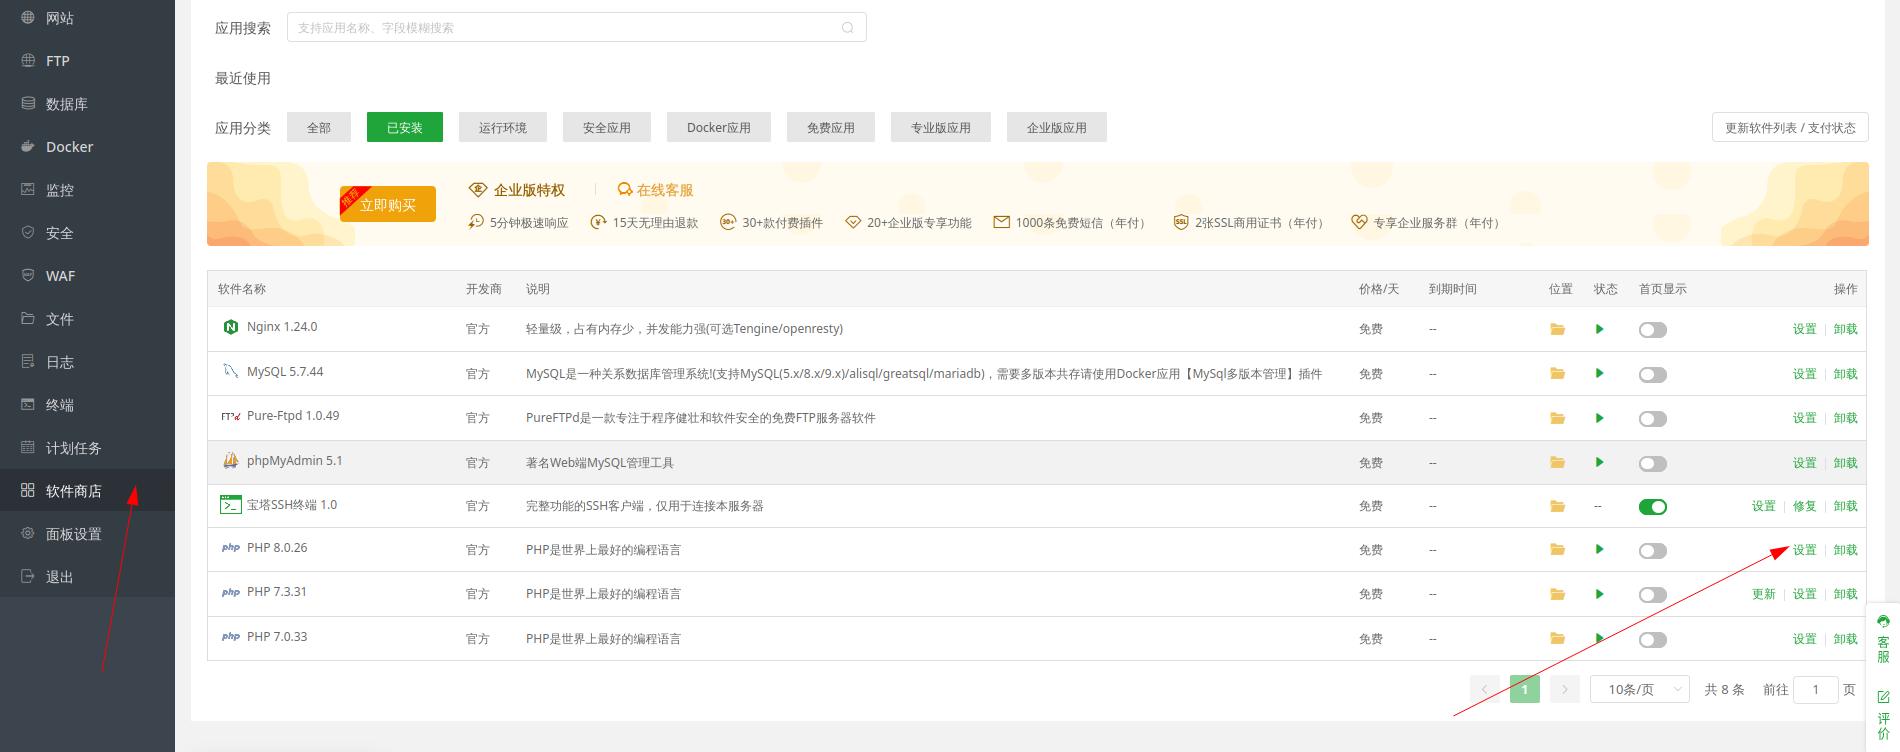Click 更新软件列表 / 支付状态 button
The height and width of the screenshot is (752, 1900).
(x=1789, y=128)
